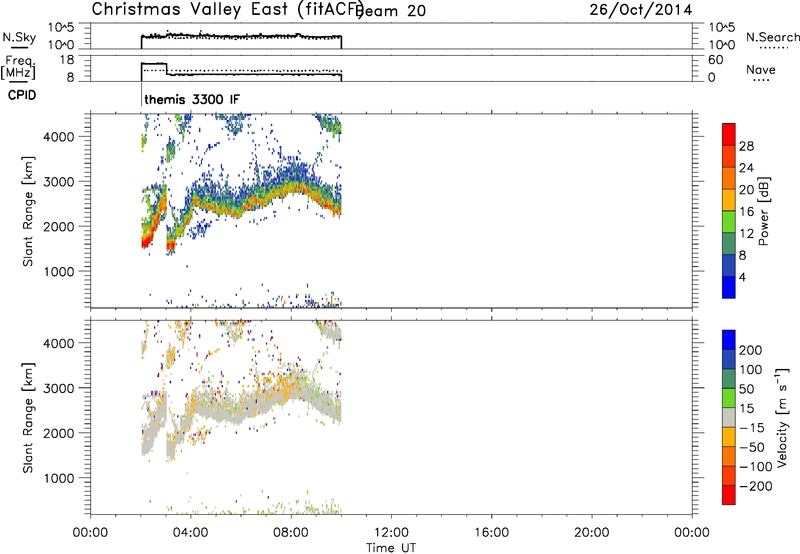Click the gray velocity colorbar segment
This screenshot has height=554, width=800.
click(729, 417)
